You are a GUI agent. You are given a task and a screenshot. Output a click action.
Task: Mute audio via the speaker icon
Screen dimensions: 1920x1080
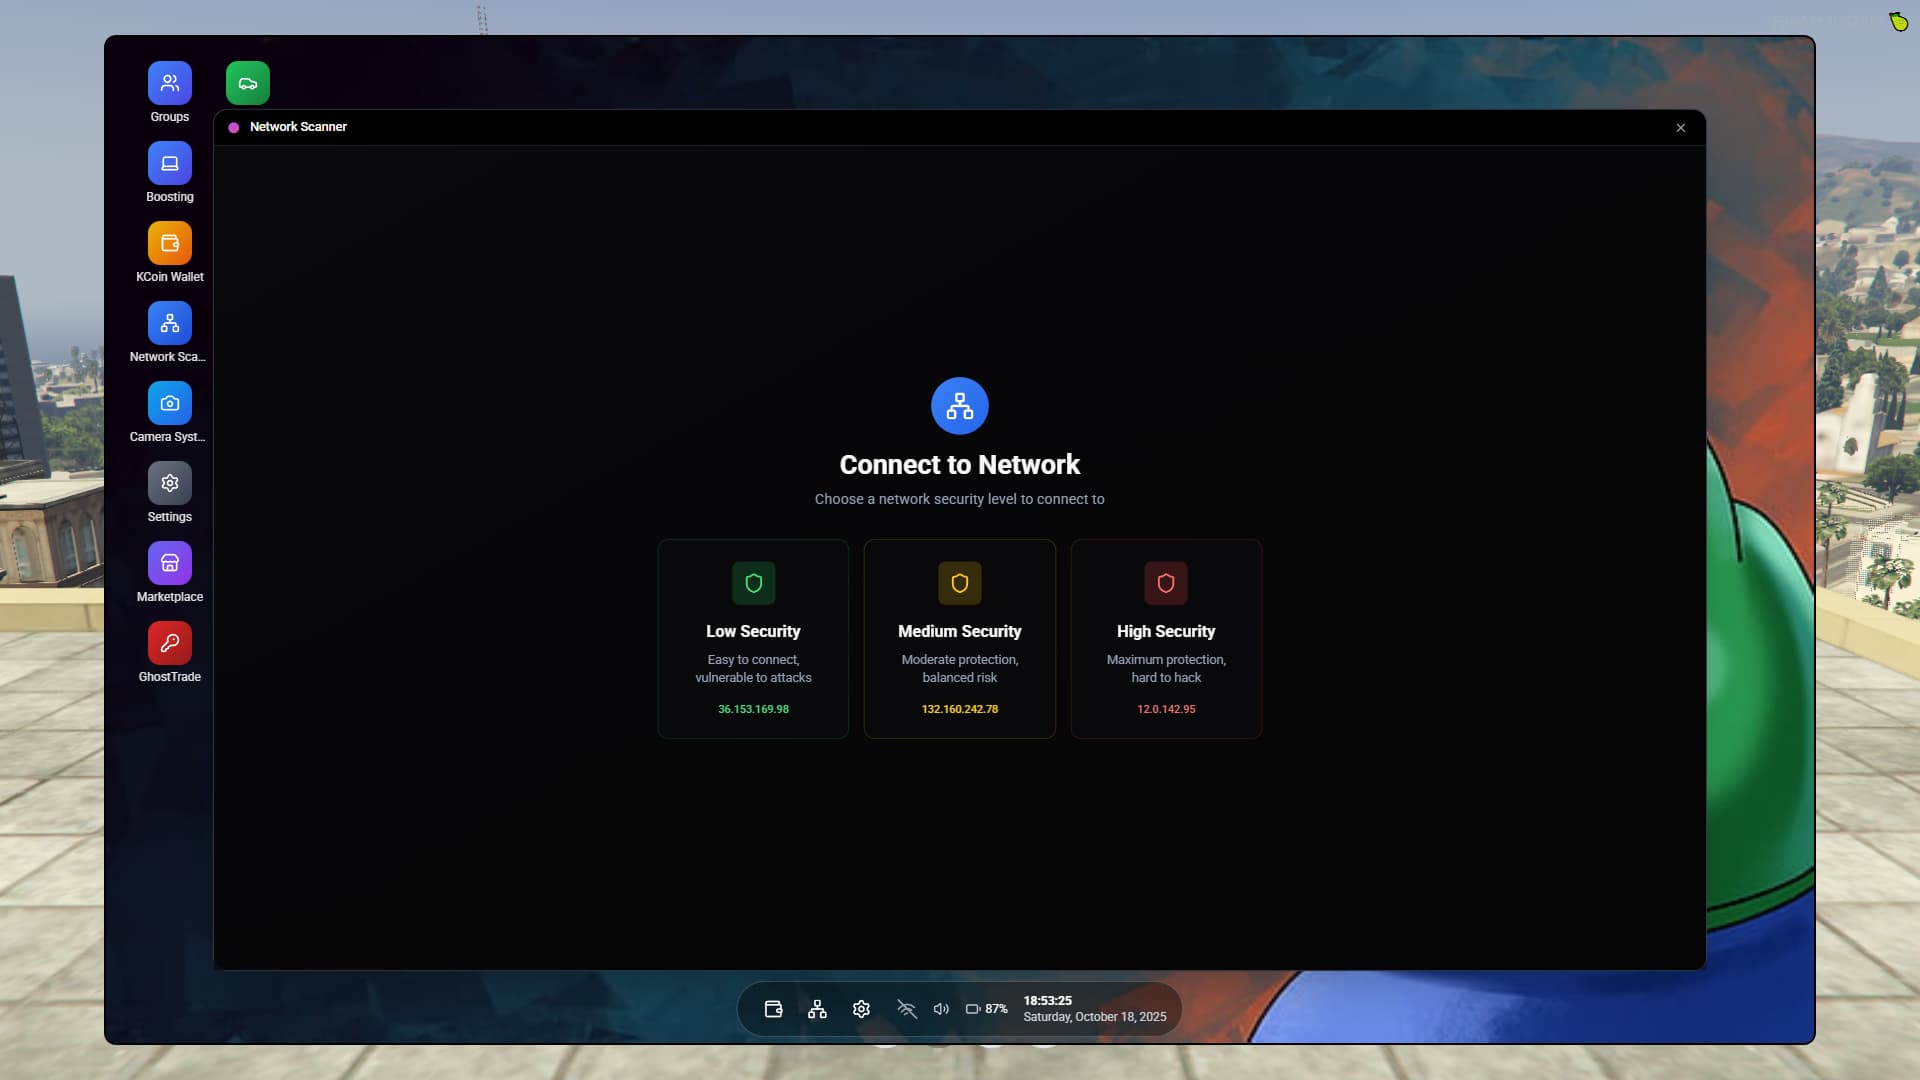(941, 1009)
